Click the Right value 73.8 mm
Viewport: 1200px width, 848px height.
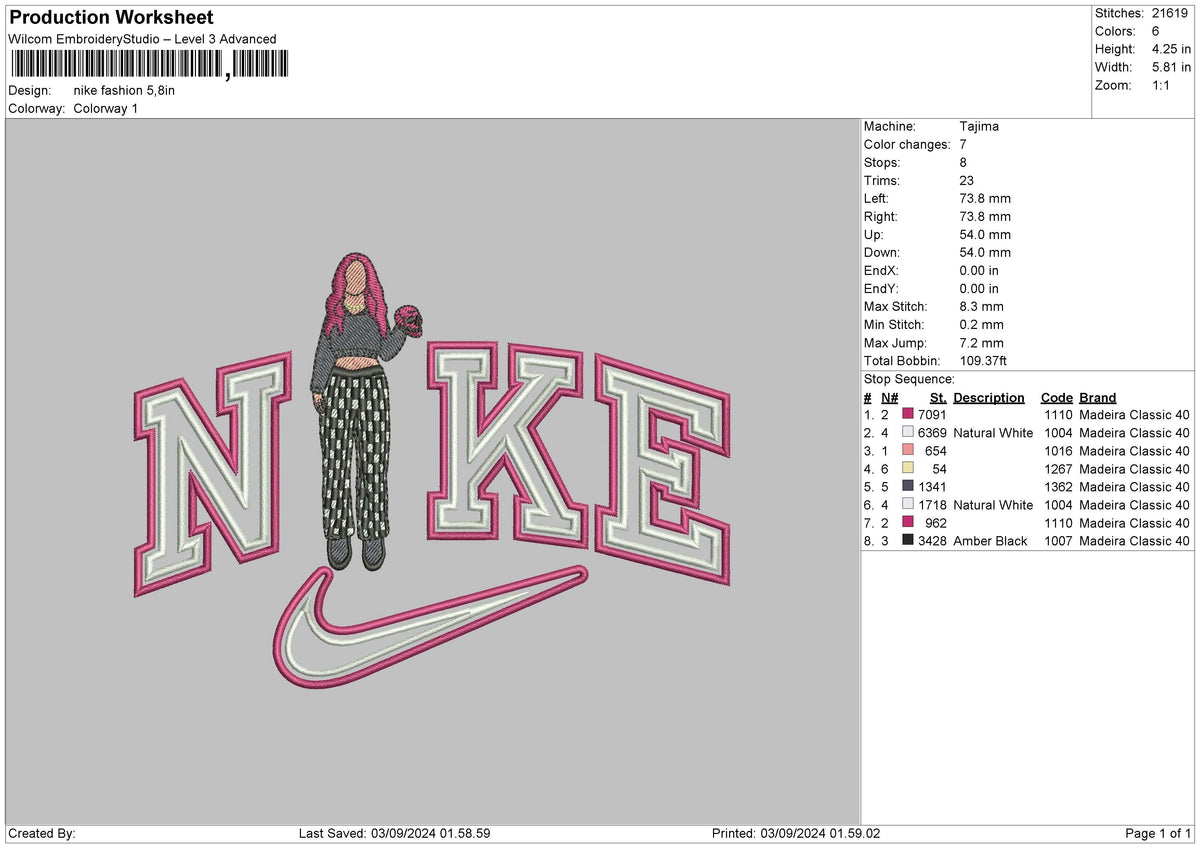point(985,217)
